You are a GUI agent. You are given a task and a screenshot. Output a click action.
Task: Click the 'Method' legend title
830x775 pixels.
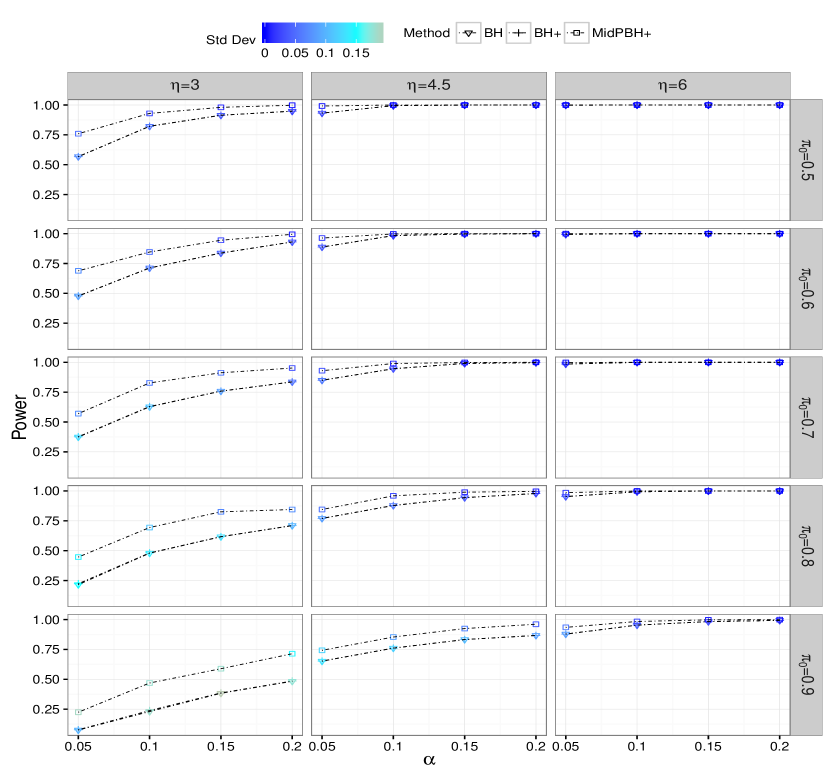(427, 33)
